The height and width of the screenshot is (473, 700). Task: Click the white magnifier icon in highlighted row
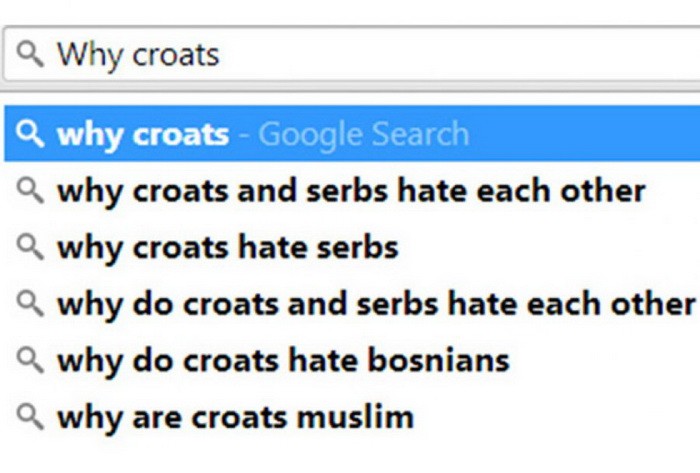click(x=31, y=134)
